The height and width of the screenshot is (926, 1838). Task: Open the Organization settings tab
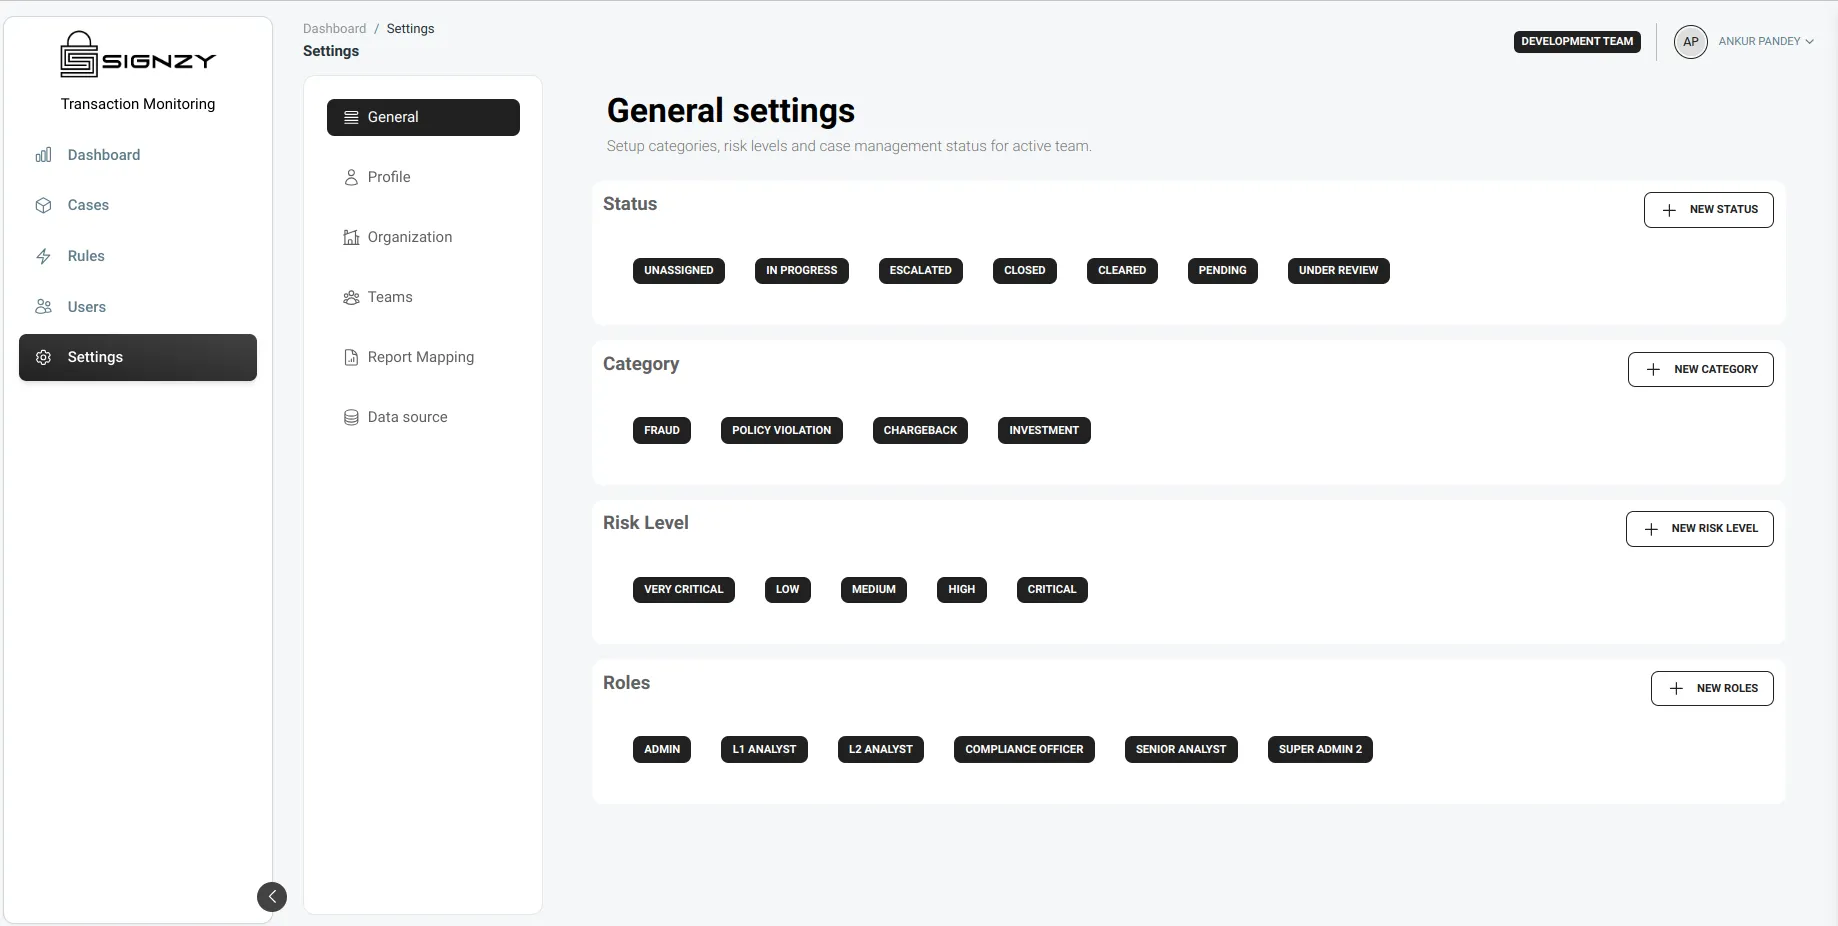point(423,237)
